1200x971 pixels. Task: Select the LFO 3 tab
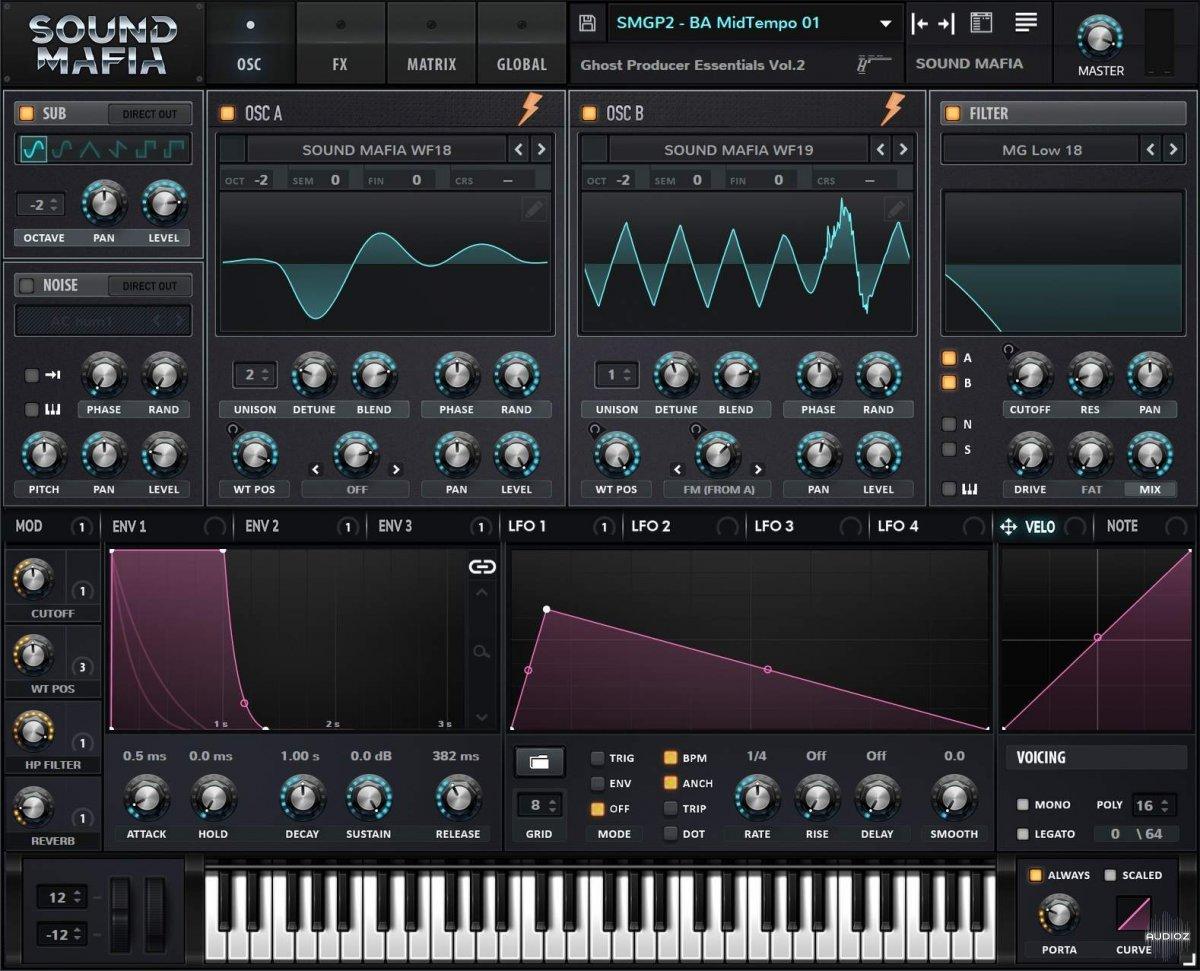click(774, 526)
